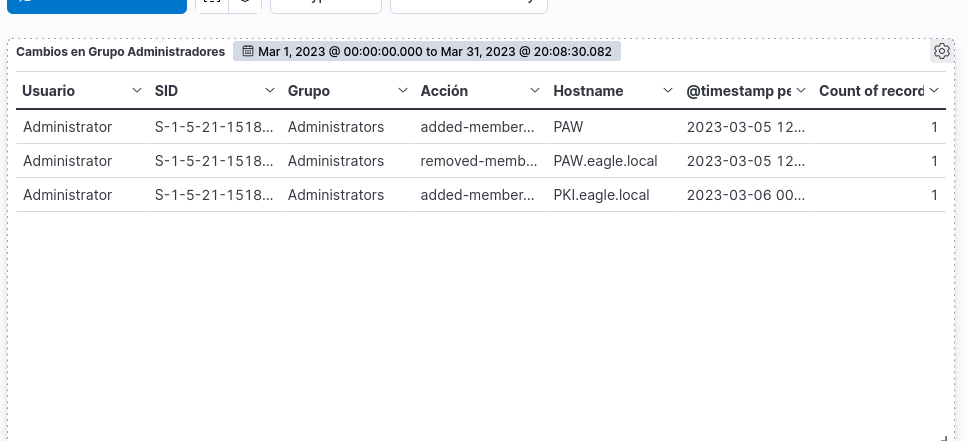Open Grupo column header chevron
This screenshot has height=441, width=967.
coord(402,91)
